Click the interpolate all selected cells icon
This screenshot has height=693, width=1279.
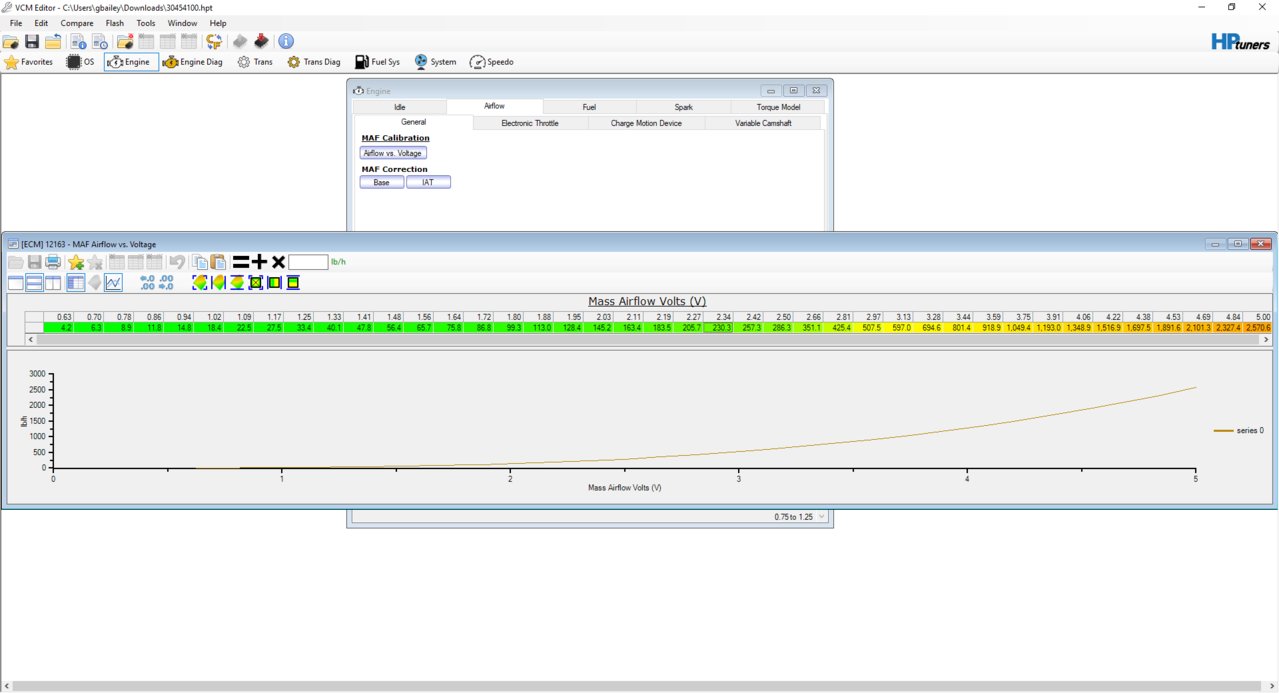(x=200, y=283)
